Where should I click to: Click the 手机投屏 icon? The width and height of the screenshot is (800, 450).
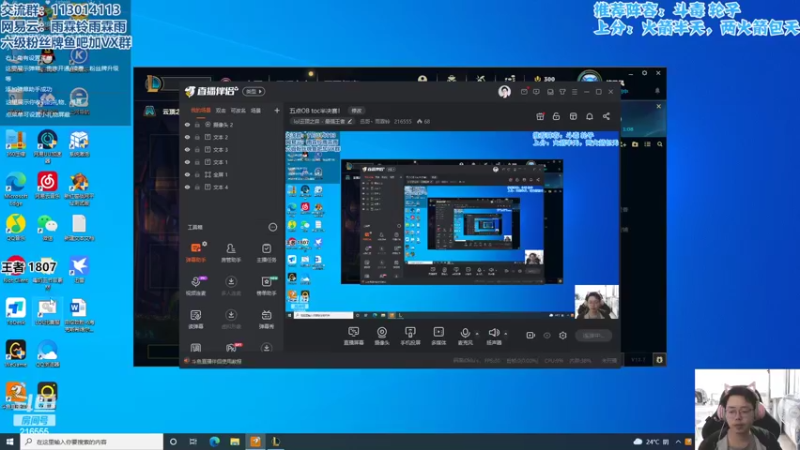pos(410,336)
